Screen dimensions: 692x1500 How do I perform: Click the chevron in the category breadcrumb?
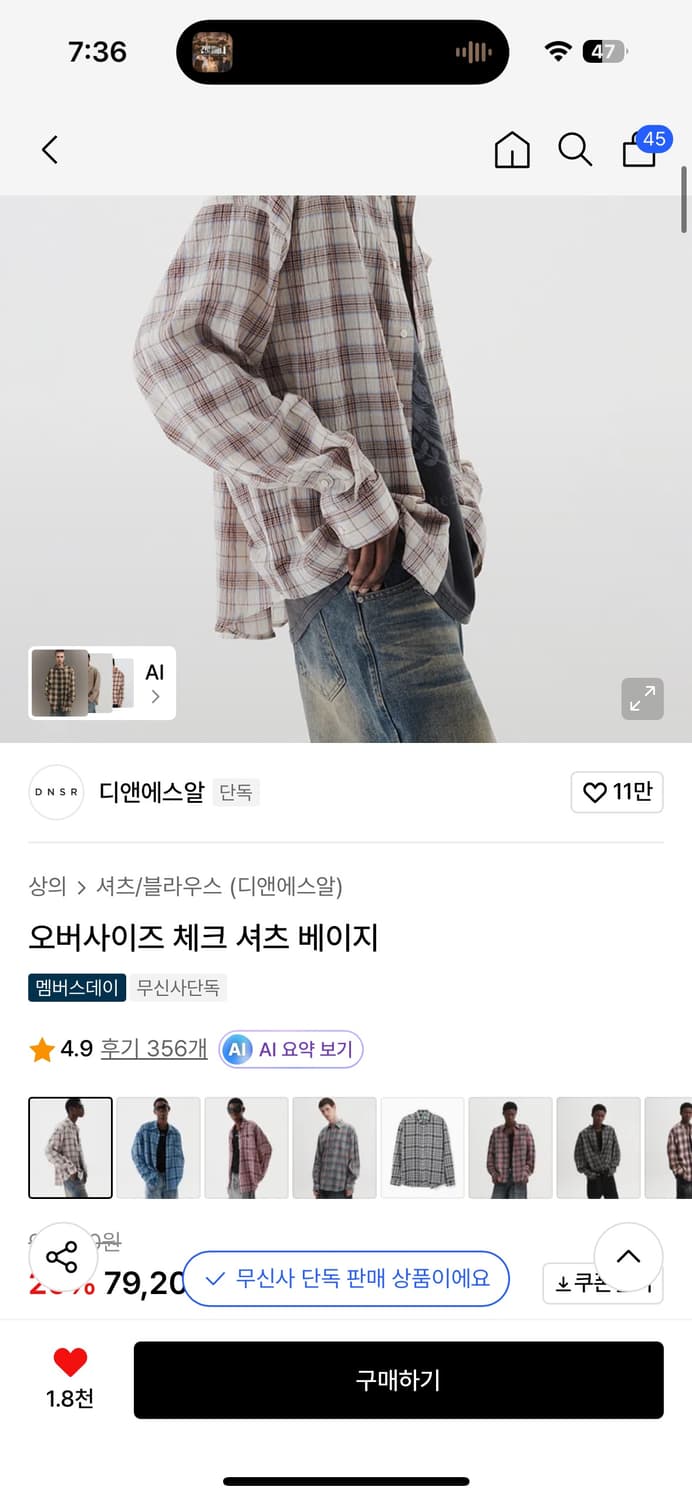[79, 886]
